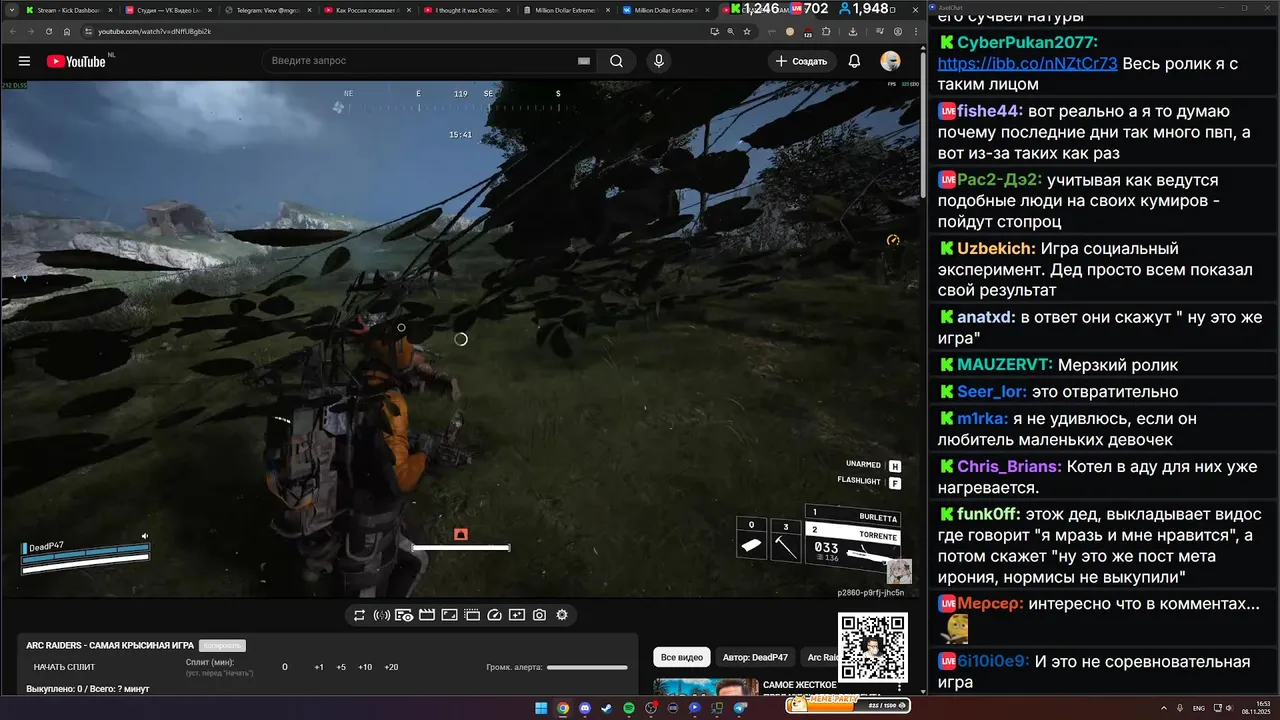Click the pop-out player dotted-window icon
This screenshot has width=1280, height=720.
click(x=472, y=615)
